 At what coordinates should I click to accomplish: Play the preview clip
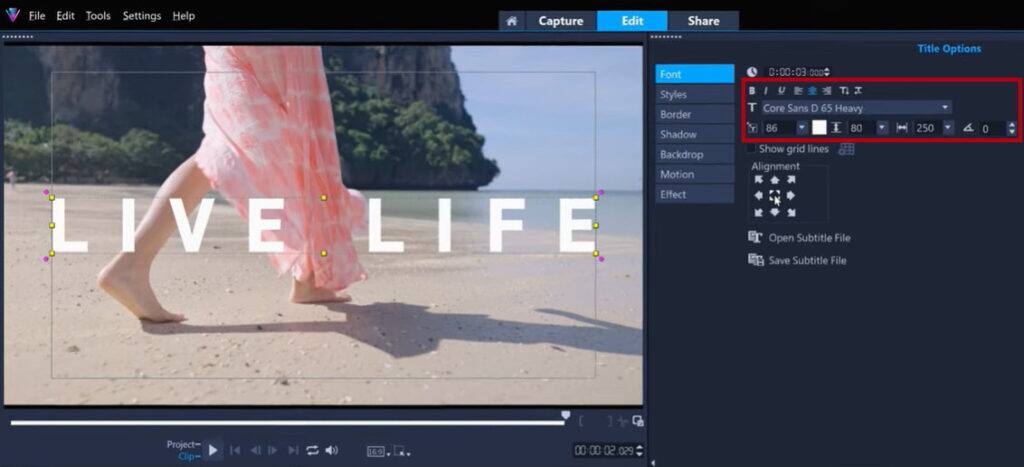[x=213, y=450]
